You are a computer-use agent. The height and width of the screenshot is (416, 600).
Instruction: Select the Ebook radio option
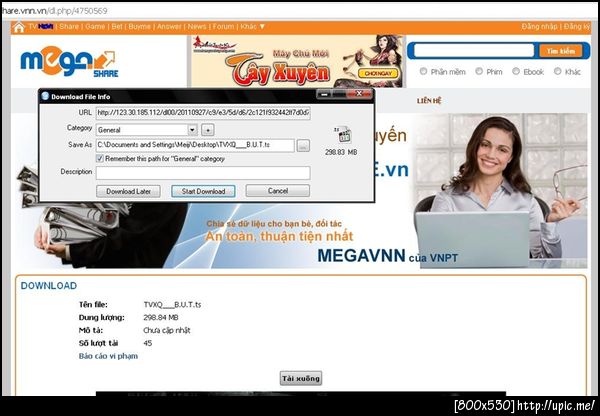click(x=516, y=71)
